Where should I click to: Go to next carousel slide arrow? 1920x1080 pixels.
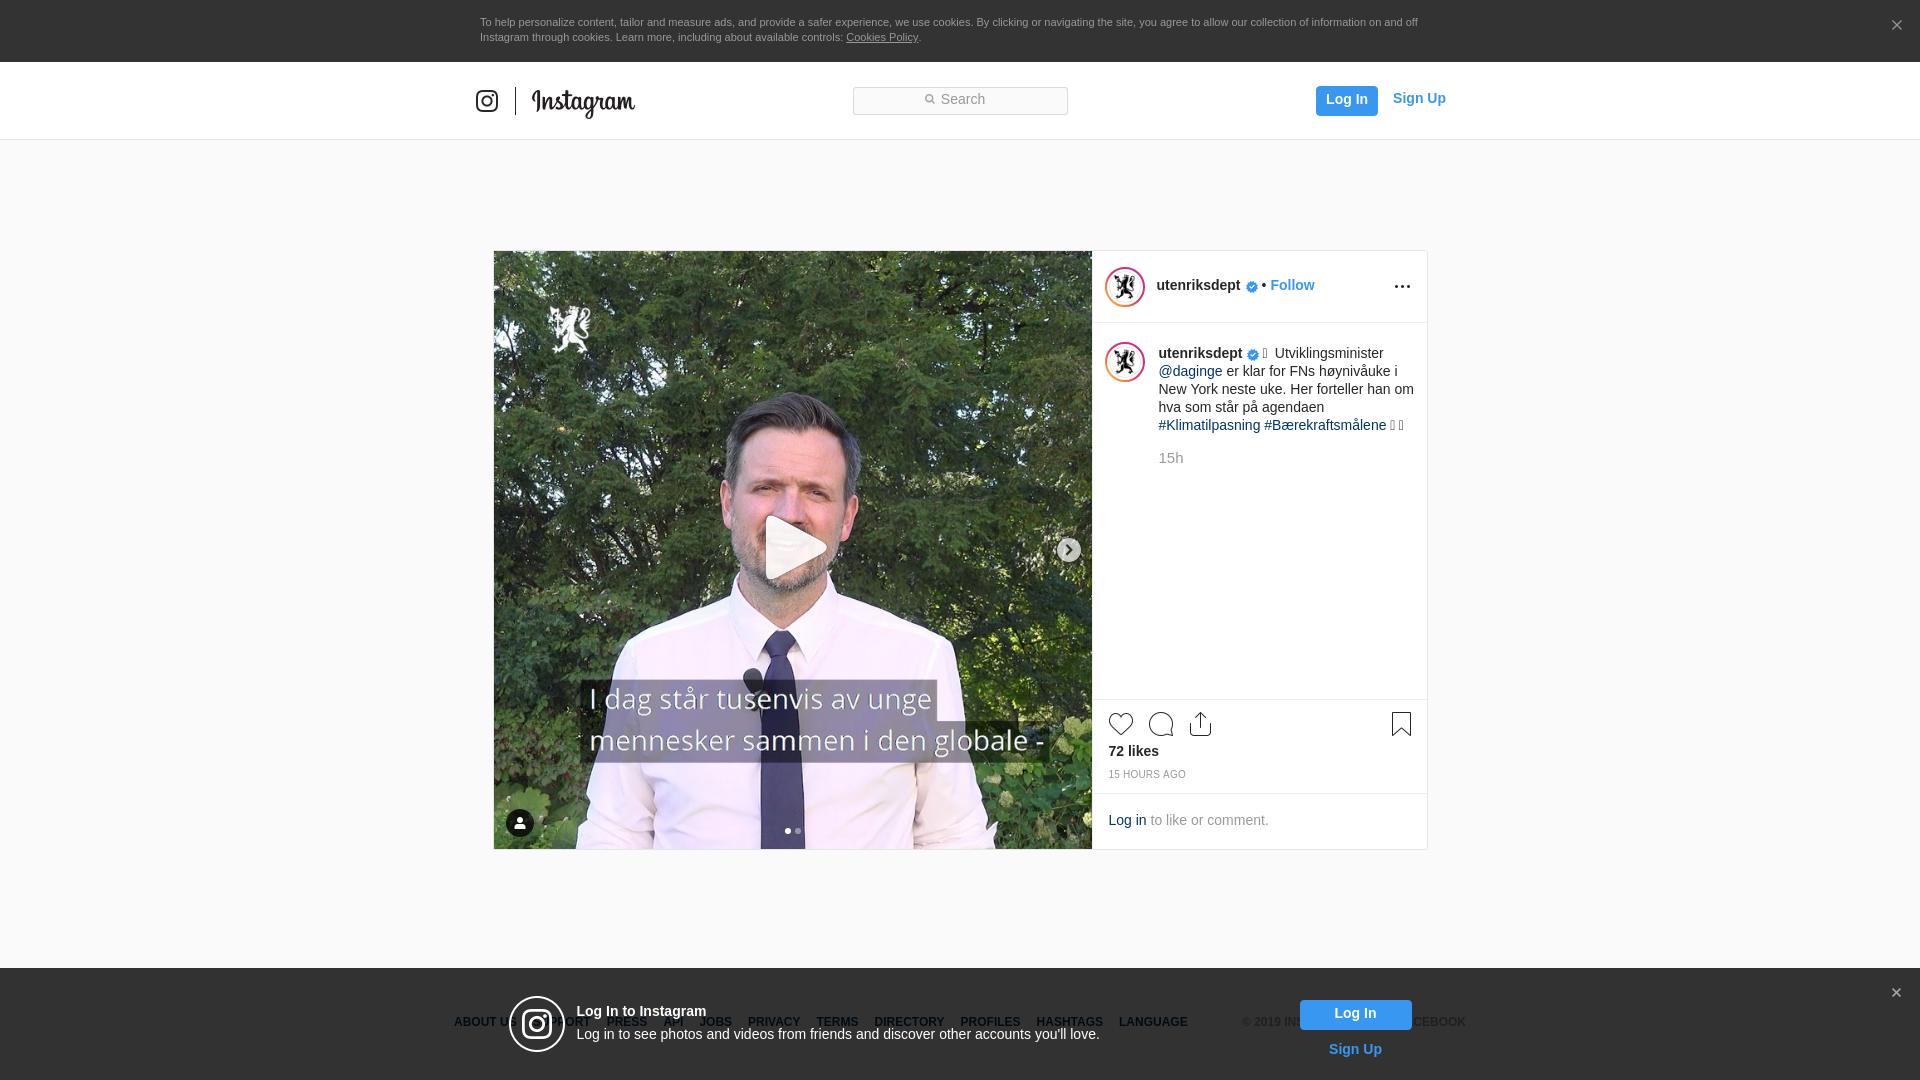[x=1068, y=550]
